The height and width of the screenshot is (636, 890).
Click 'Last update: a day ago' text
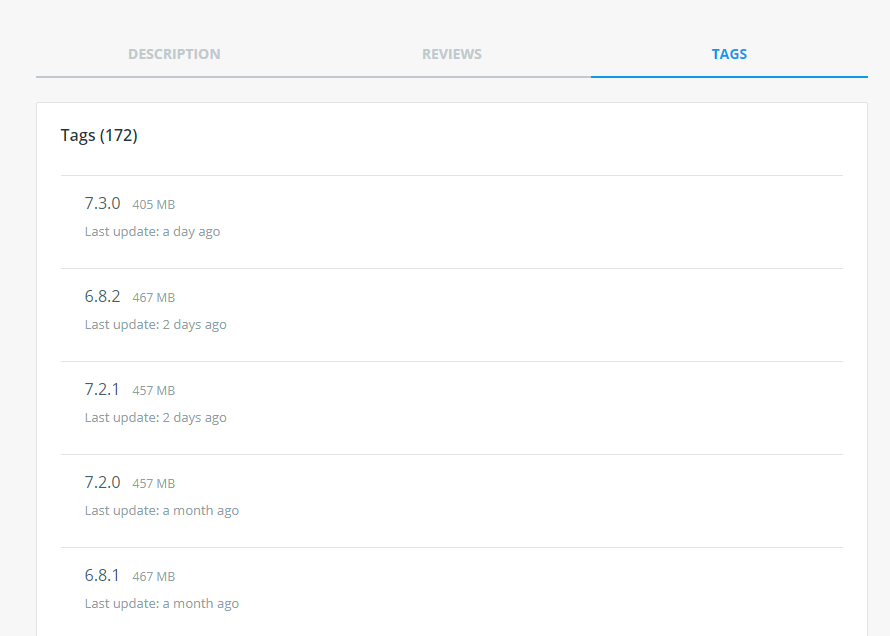click(x=152, y=231)
